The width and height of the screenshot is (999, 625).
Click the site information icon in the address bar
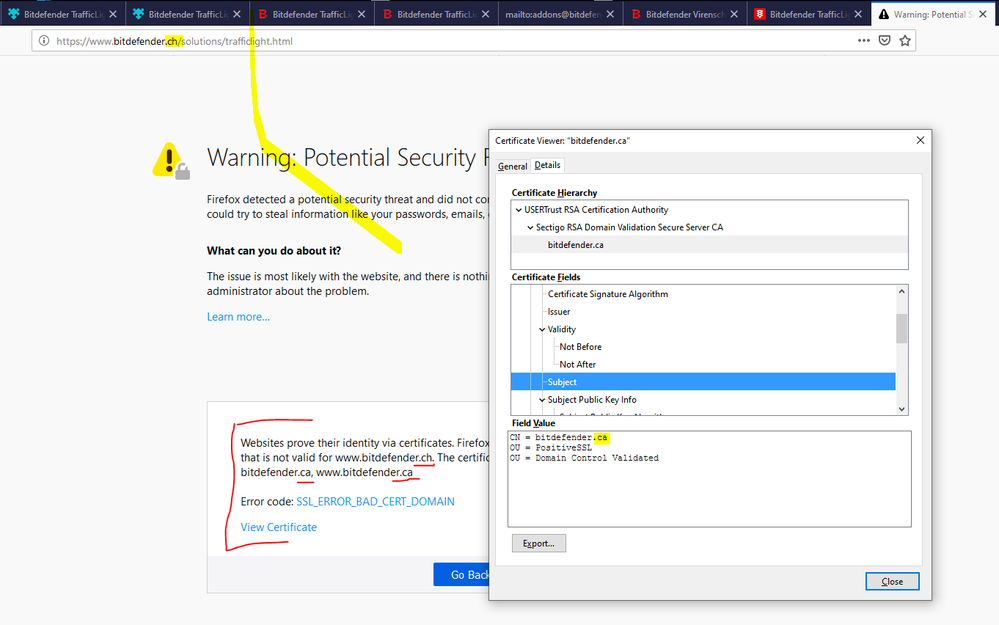coord(43,41)
